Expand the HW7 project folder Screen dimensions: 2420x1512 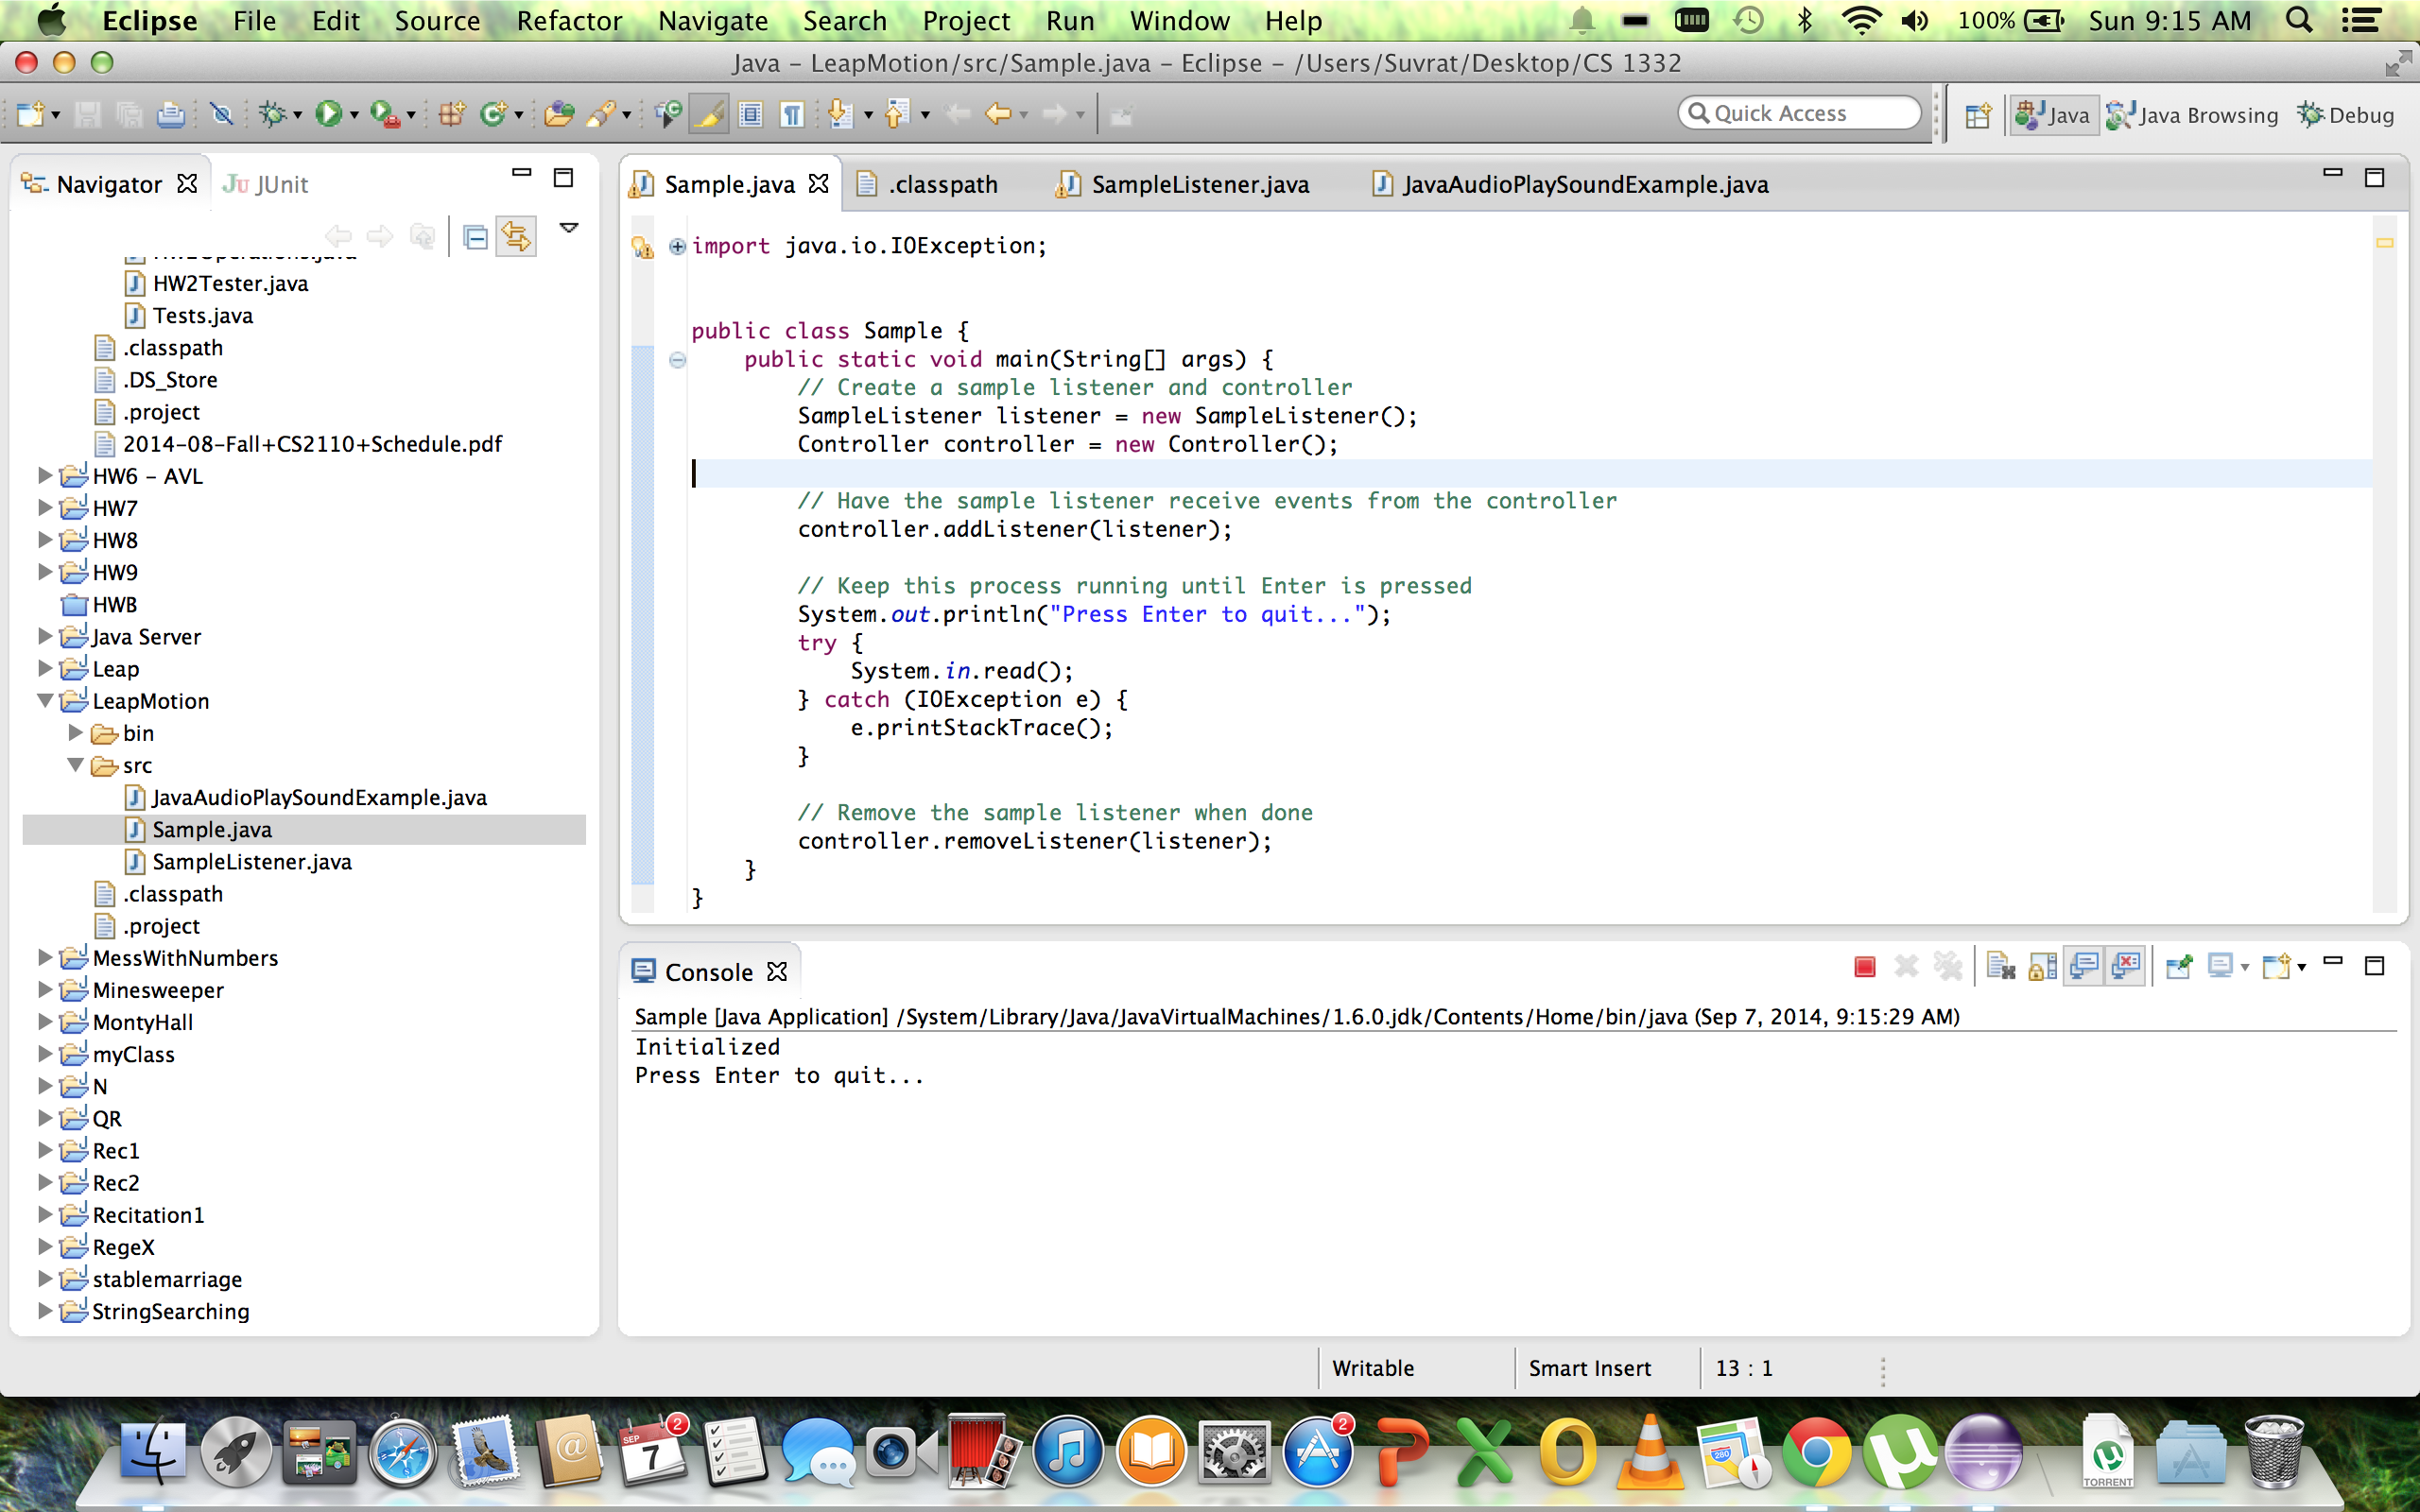tap(44, 508)
